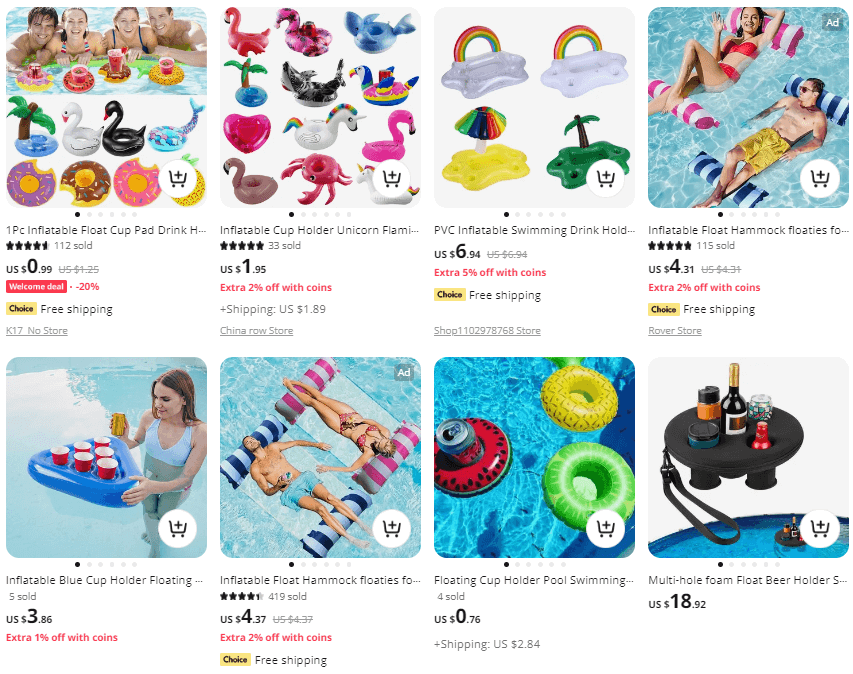Add watermelon Floating Cup Holder to cart
853x674 pixels.
(605, 528)
